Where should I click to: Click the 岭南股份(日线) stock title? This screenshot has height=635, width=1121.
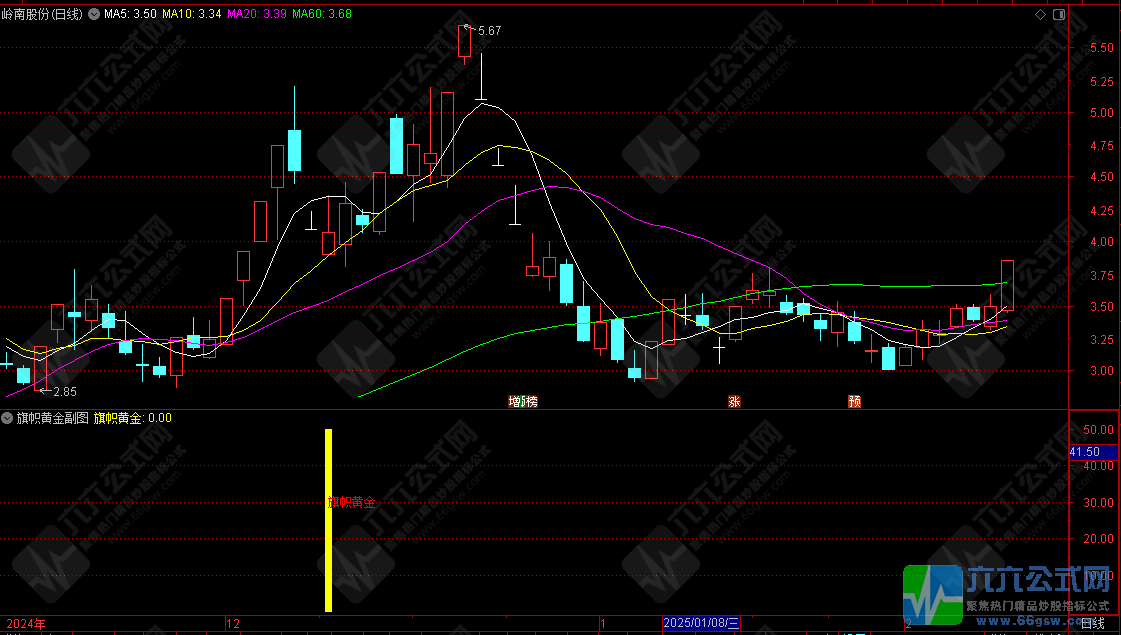[x=43, y=14]
